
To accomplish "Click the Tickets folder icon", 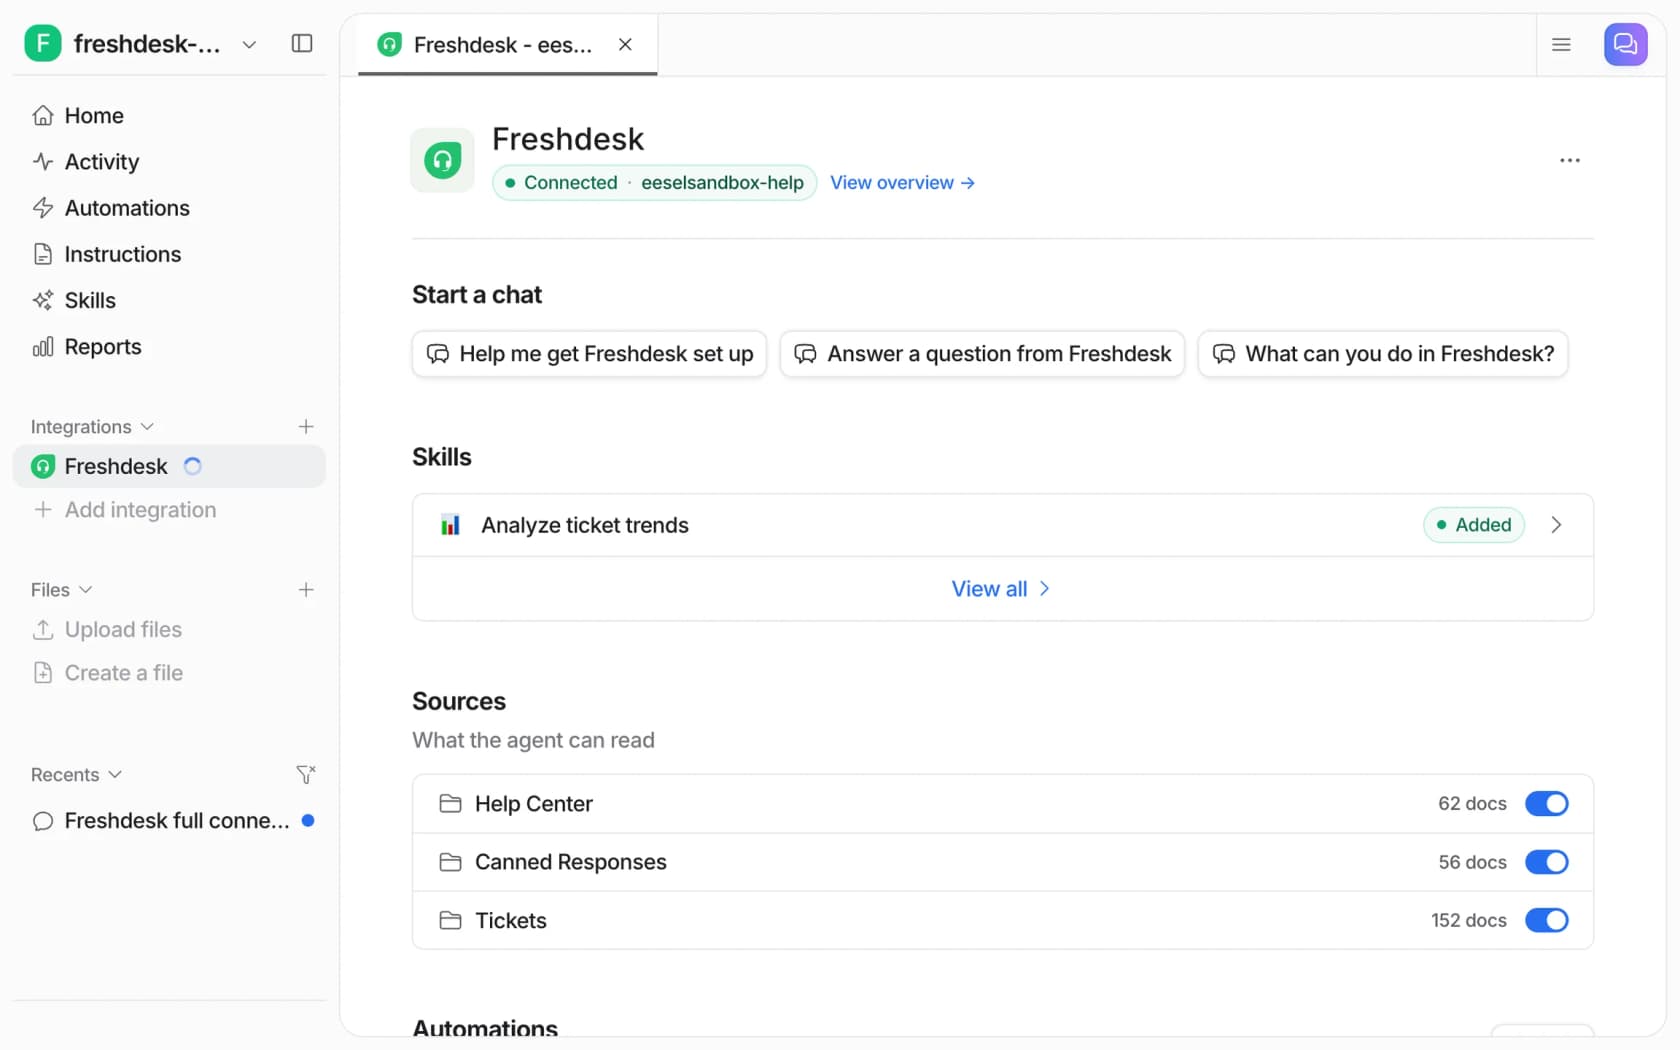I will coord(451,920).
